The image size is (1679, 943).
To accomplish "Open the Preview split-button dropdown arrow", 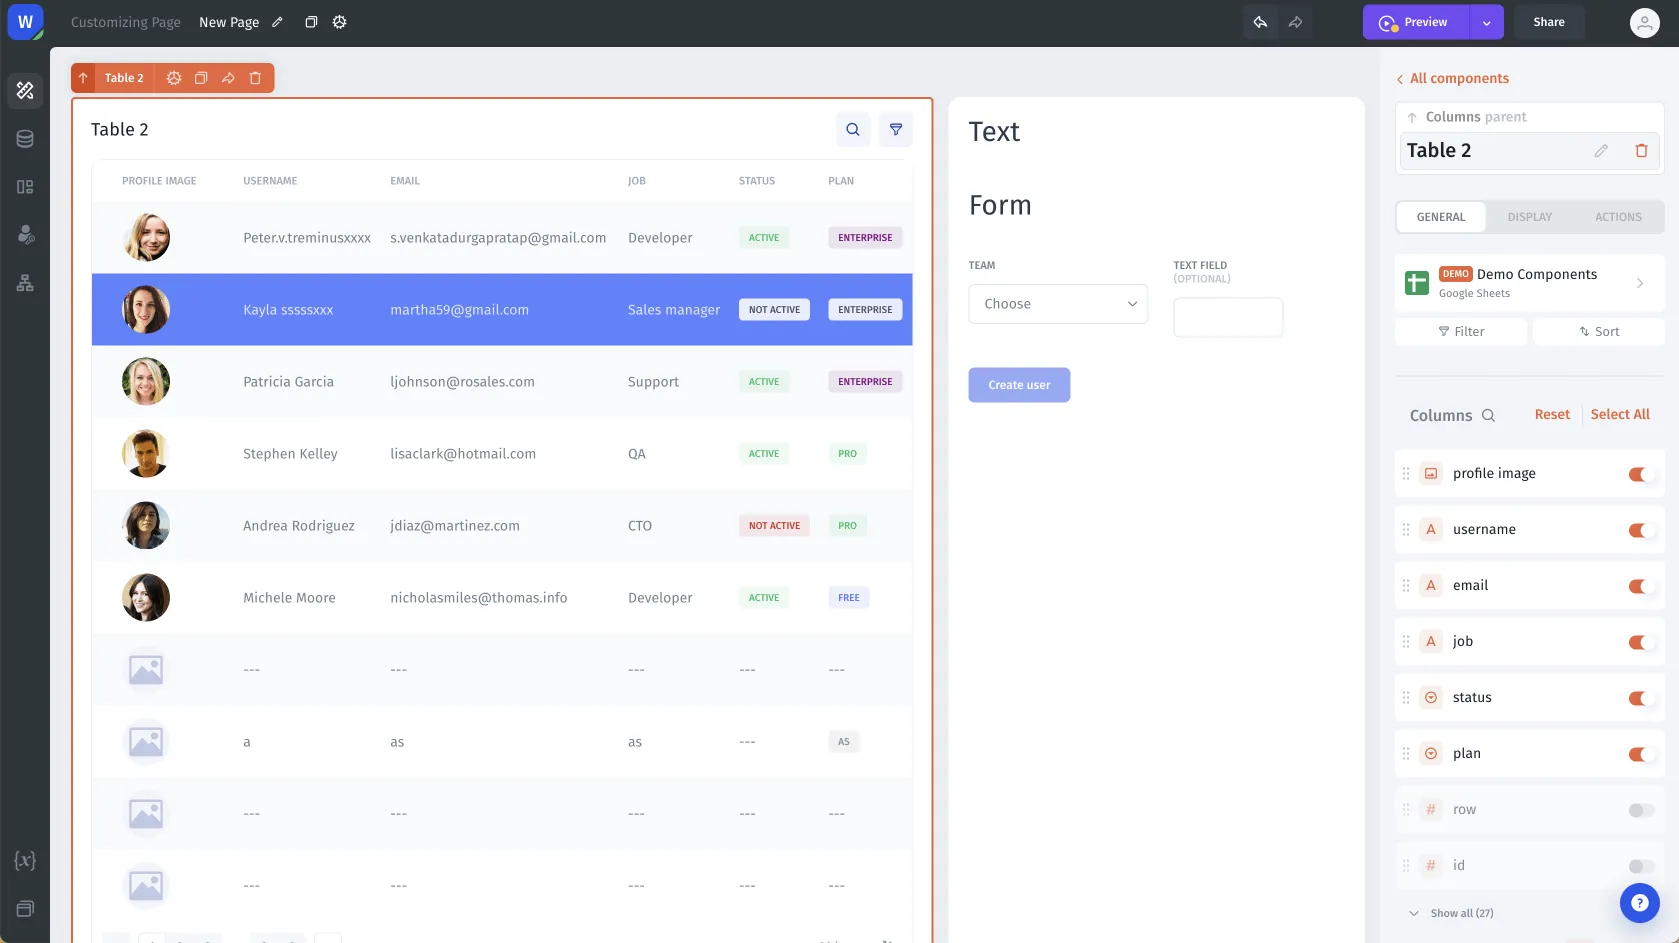I will pyautogui.click(x=1486, y=21).
